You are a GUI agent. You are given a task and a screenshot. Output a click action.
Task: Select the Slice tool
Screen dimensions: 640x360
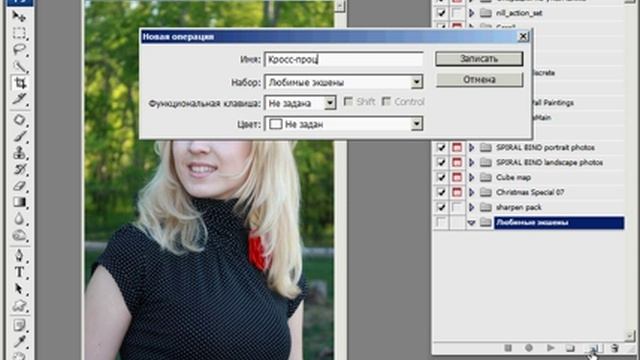[19, 99]
